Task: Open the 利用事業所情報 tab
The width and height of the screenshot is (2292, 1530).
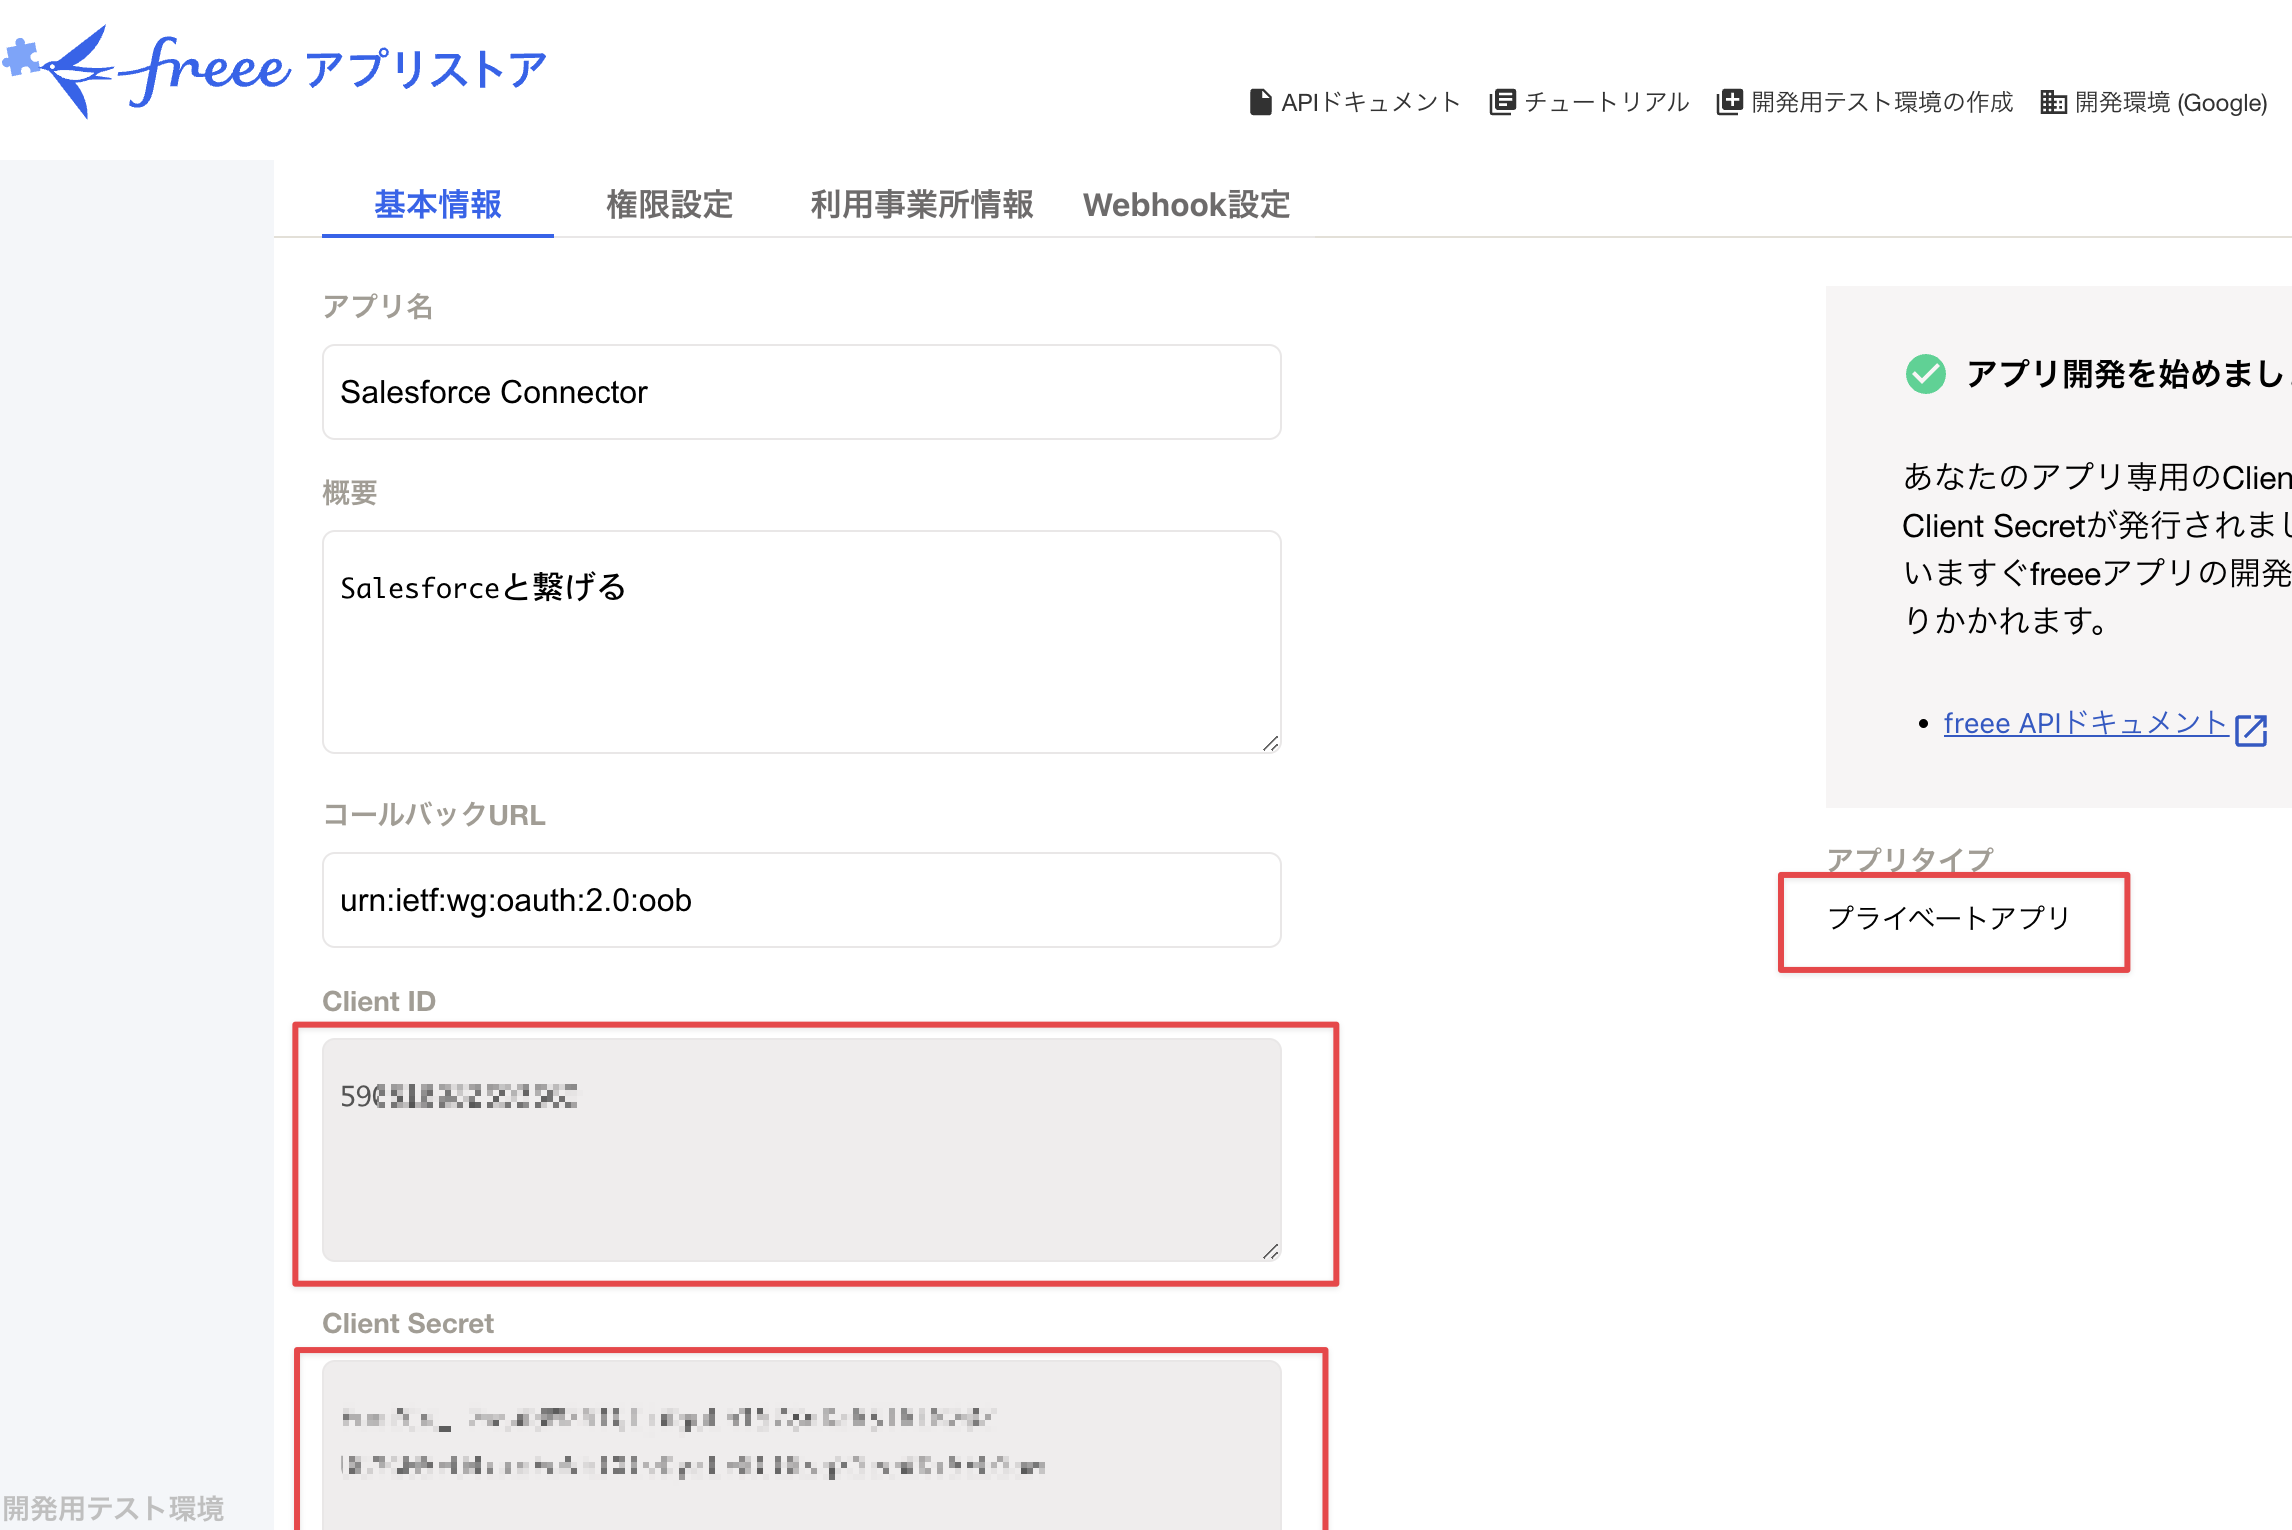Action: (x=921, y=205)
